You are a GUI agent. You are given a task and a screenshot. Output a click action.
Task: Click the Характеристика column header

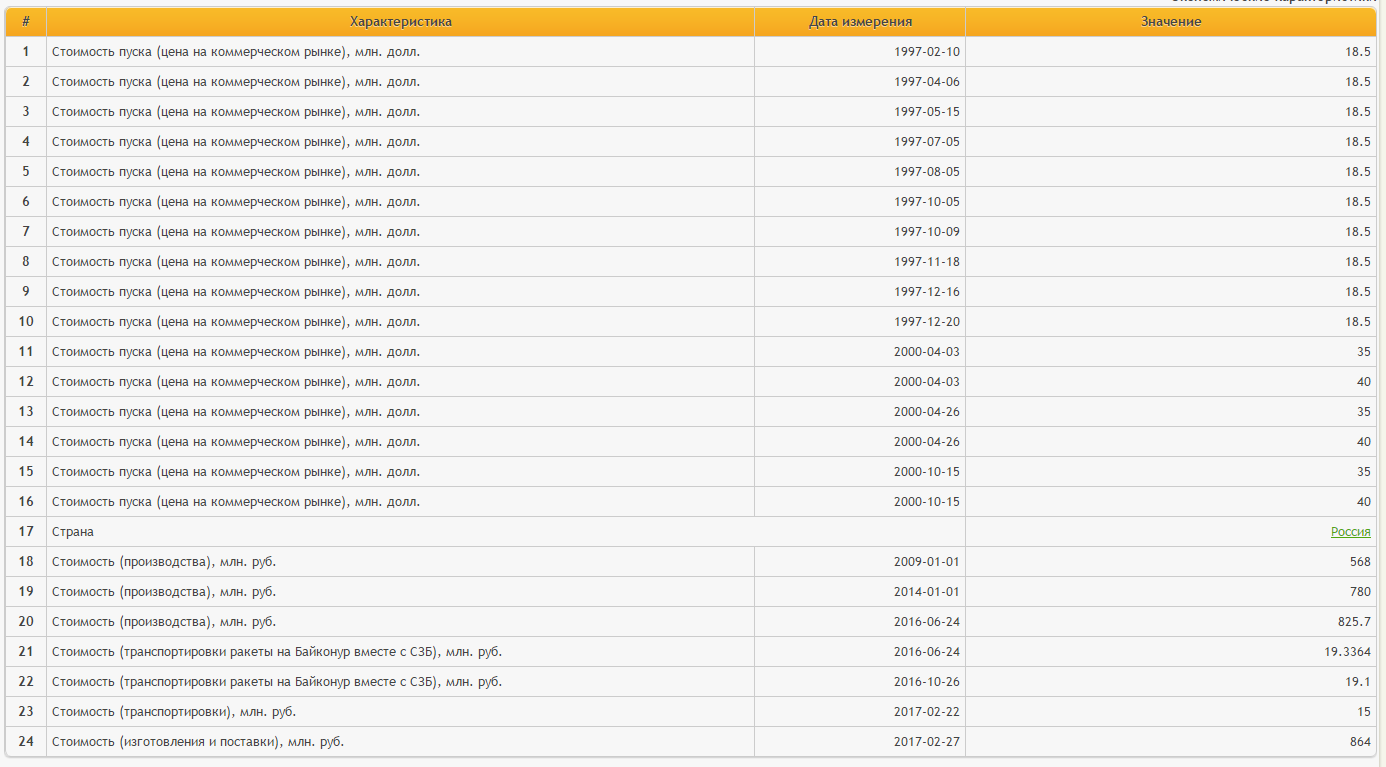400,21
